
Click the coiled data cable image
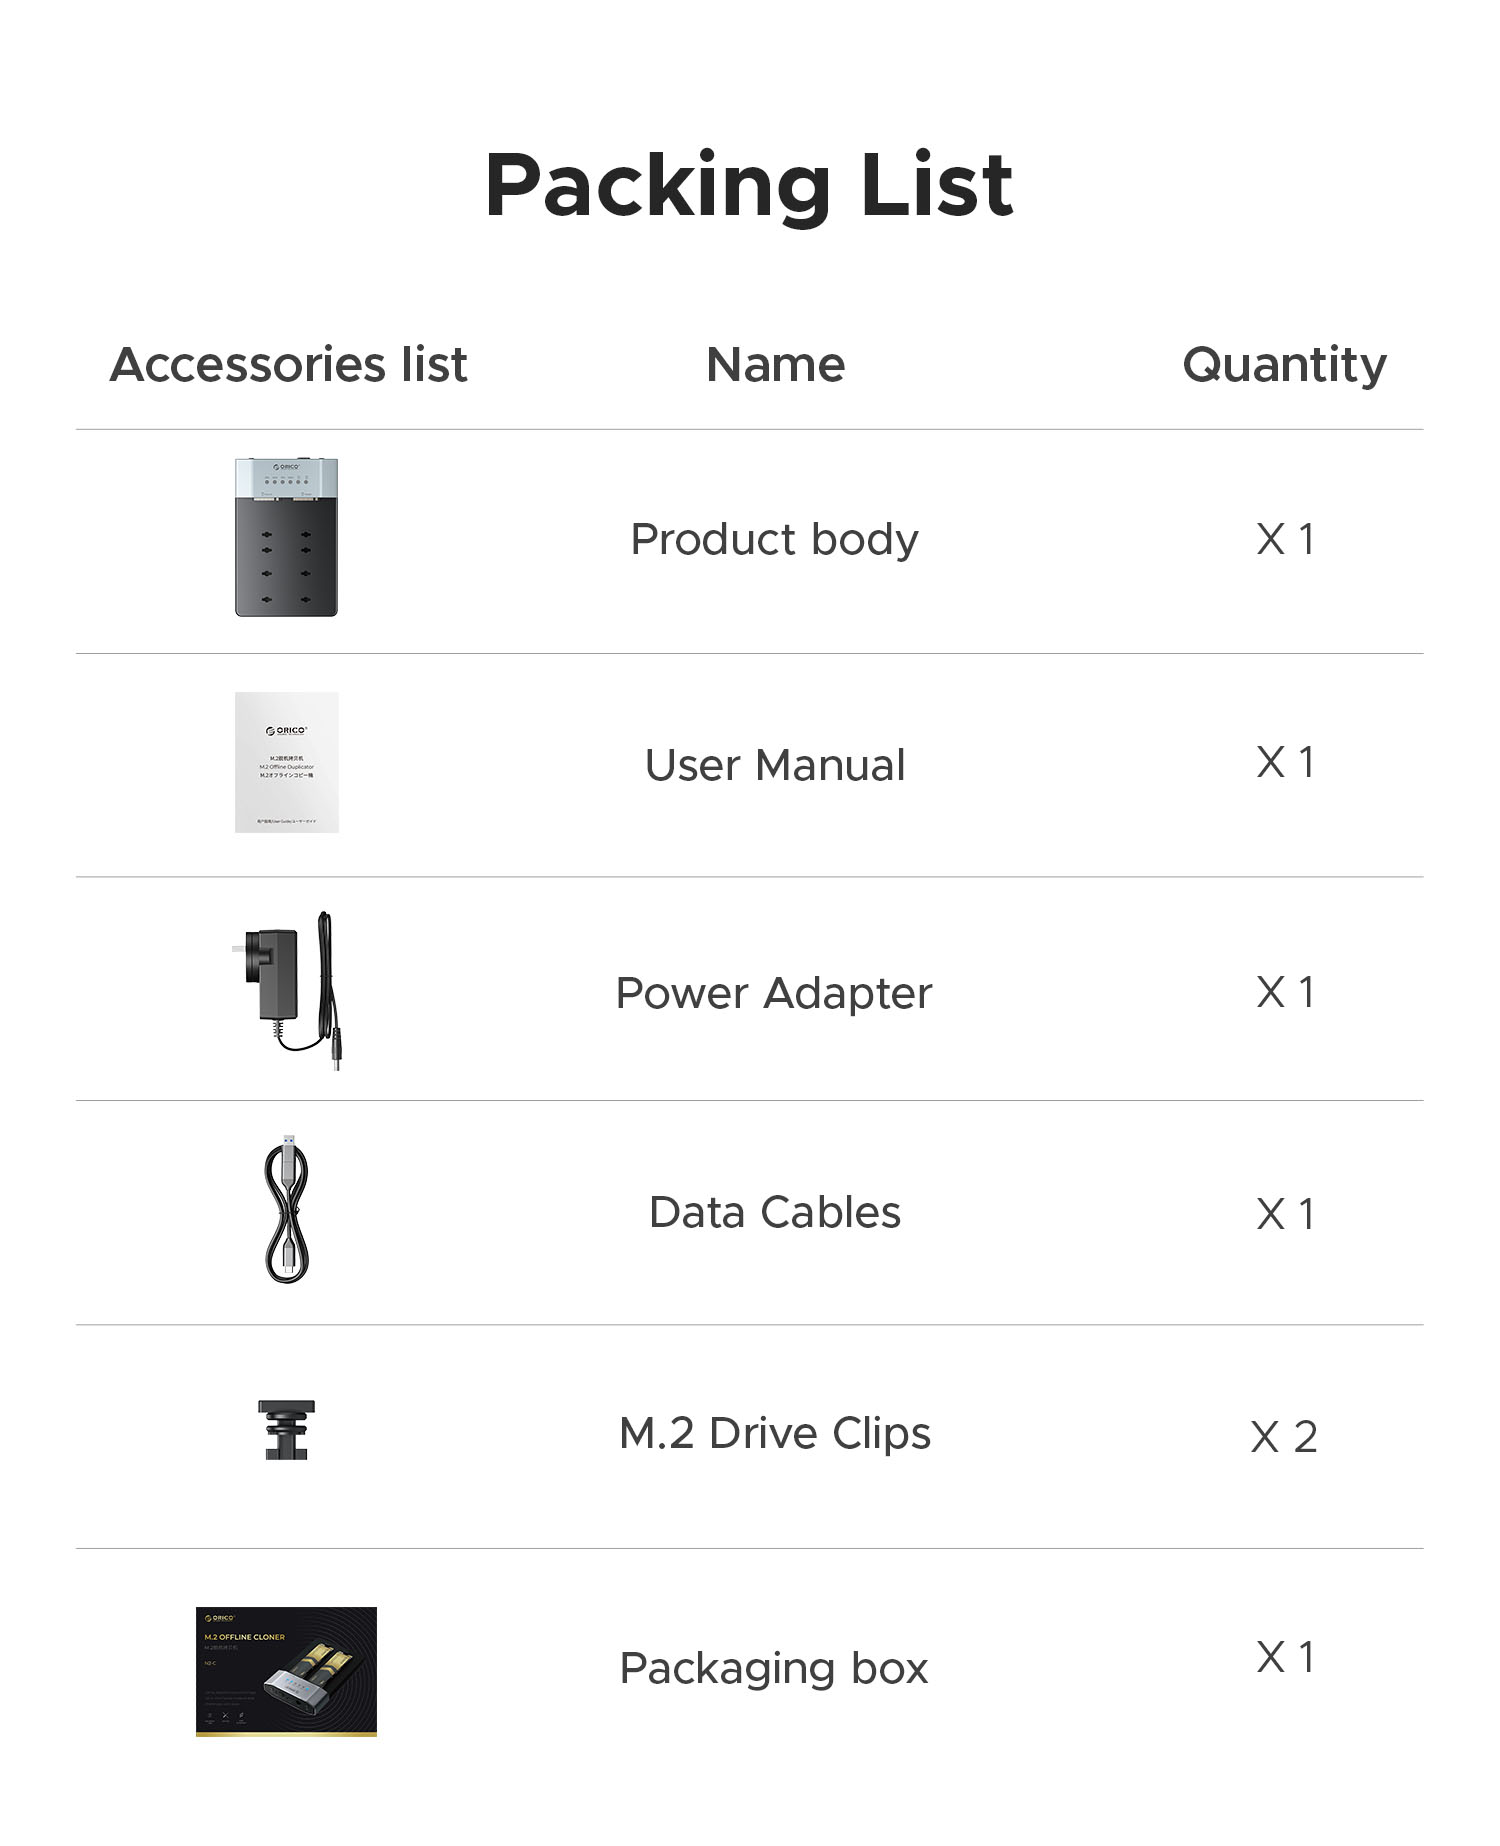pyautogui.click(x=287, y=1210)
